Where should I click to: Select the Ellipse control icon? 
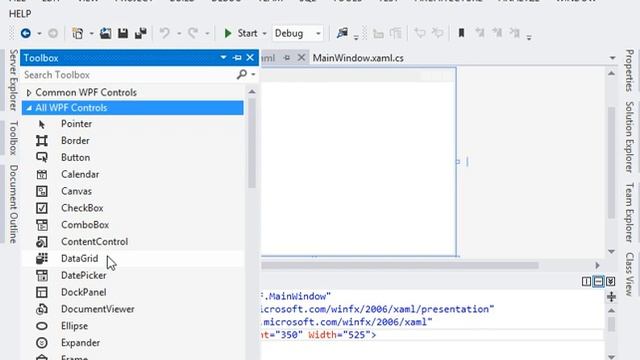pyautogui.click(x=42, y=326)
